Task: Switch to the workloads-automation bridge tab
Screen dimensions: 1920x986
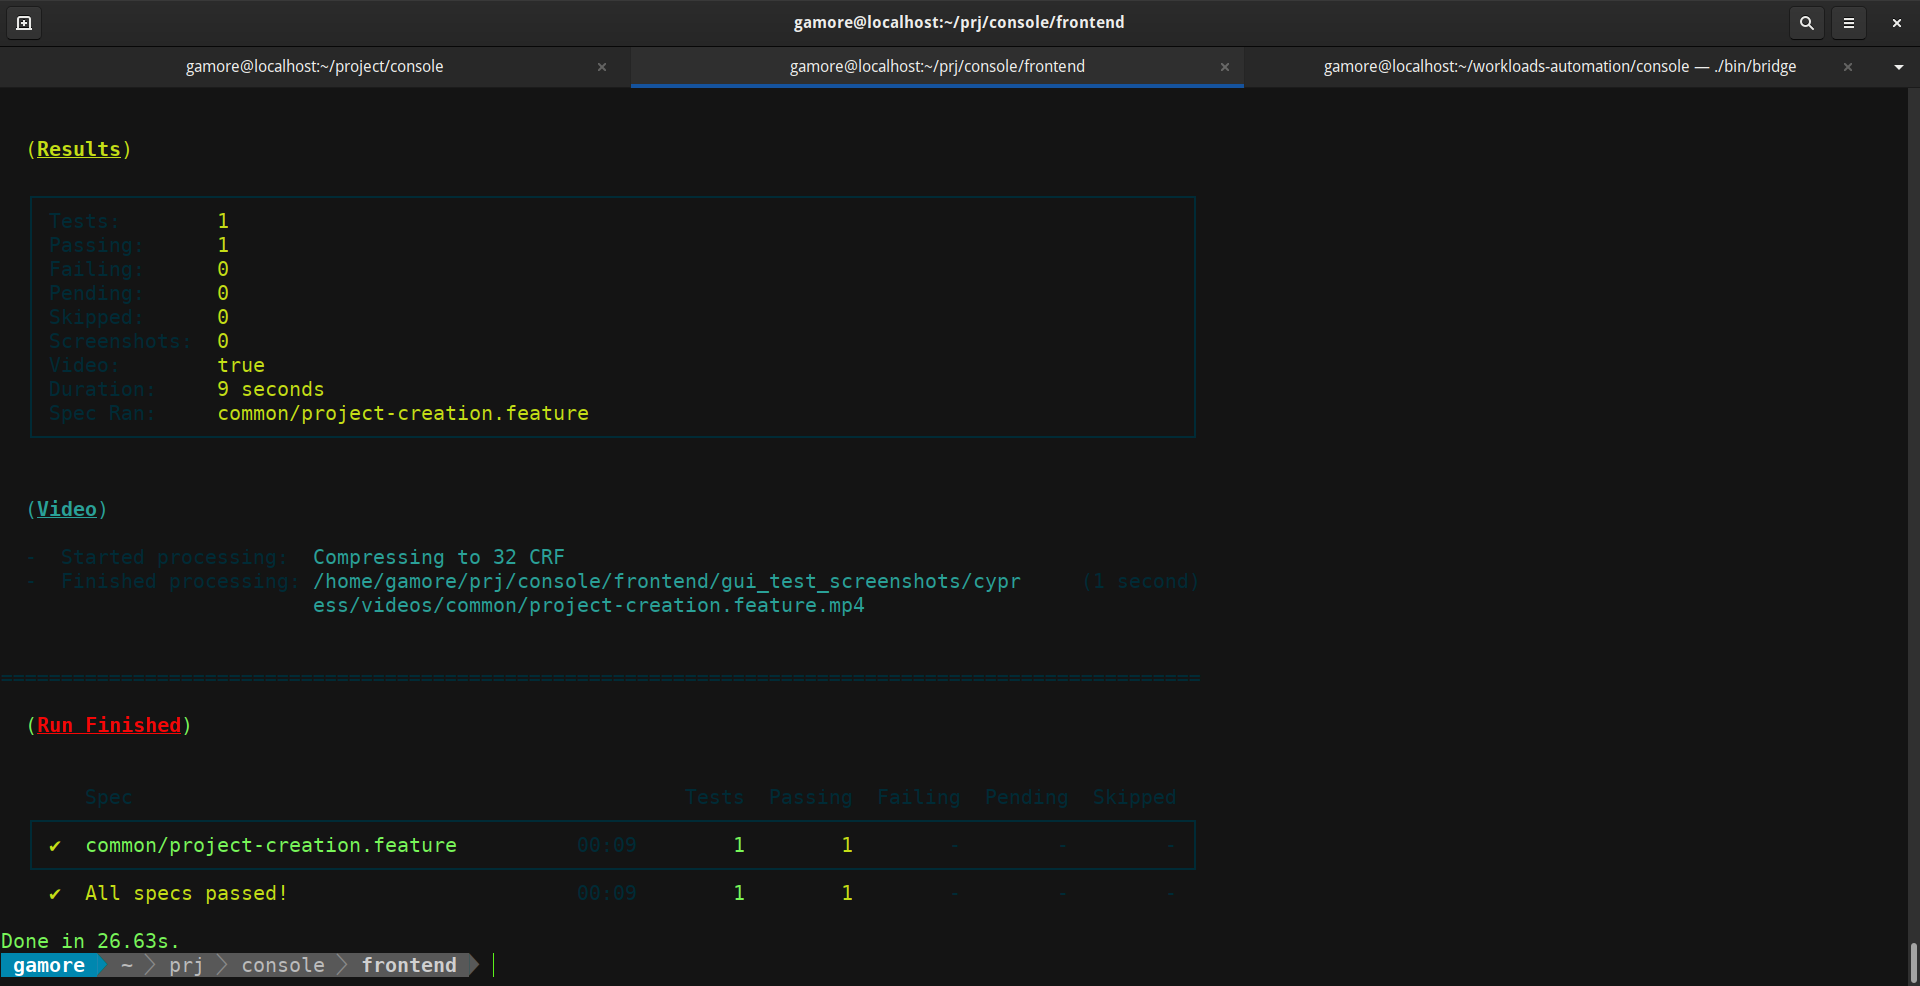Action: [x=1559, y=66]
